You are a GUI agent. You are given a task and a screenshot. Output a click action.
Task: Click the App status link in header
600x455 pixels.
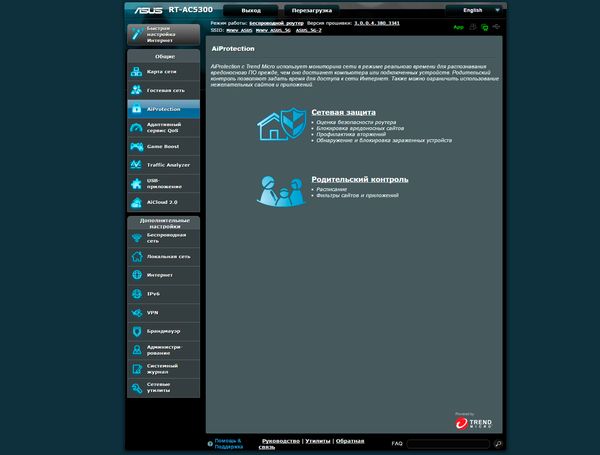(x=458, y=27)
